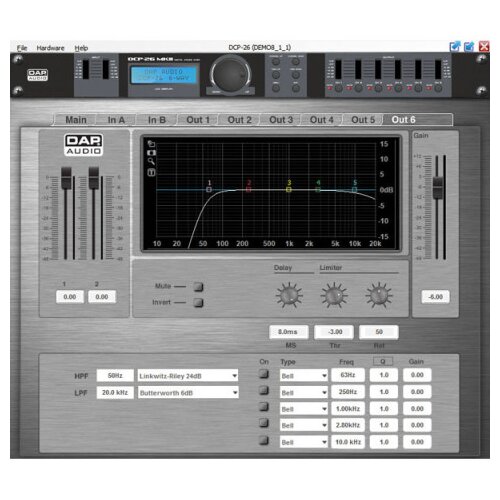The height and width of the screenshot is (500, 500).
Task: Click the large data wheel on the rack unit
Action: click(230, 74)
